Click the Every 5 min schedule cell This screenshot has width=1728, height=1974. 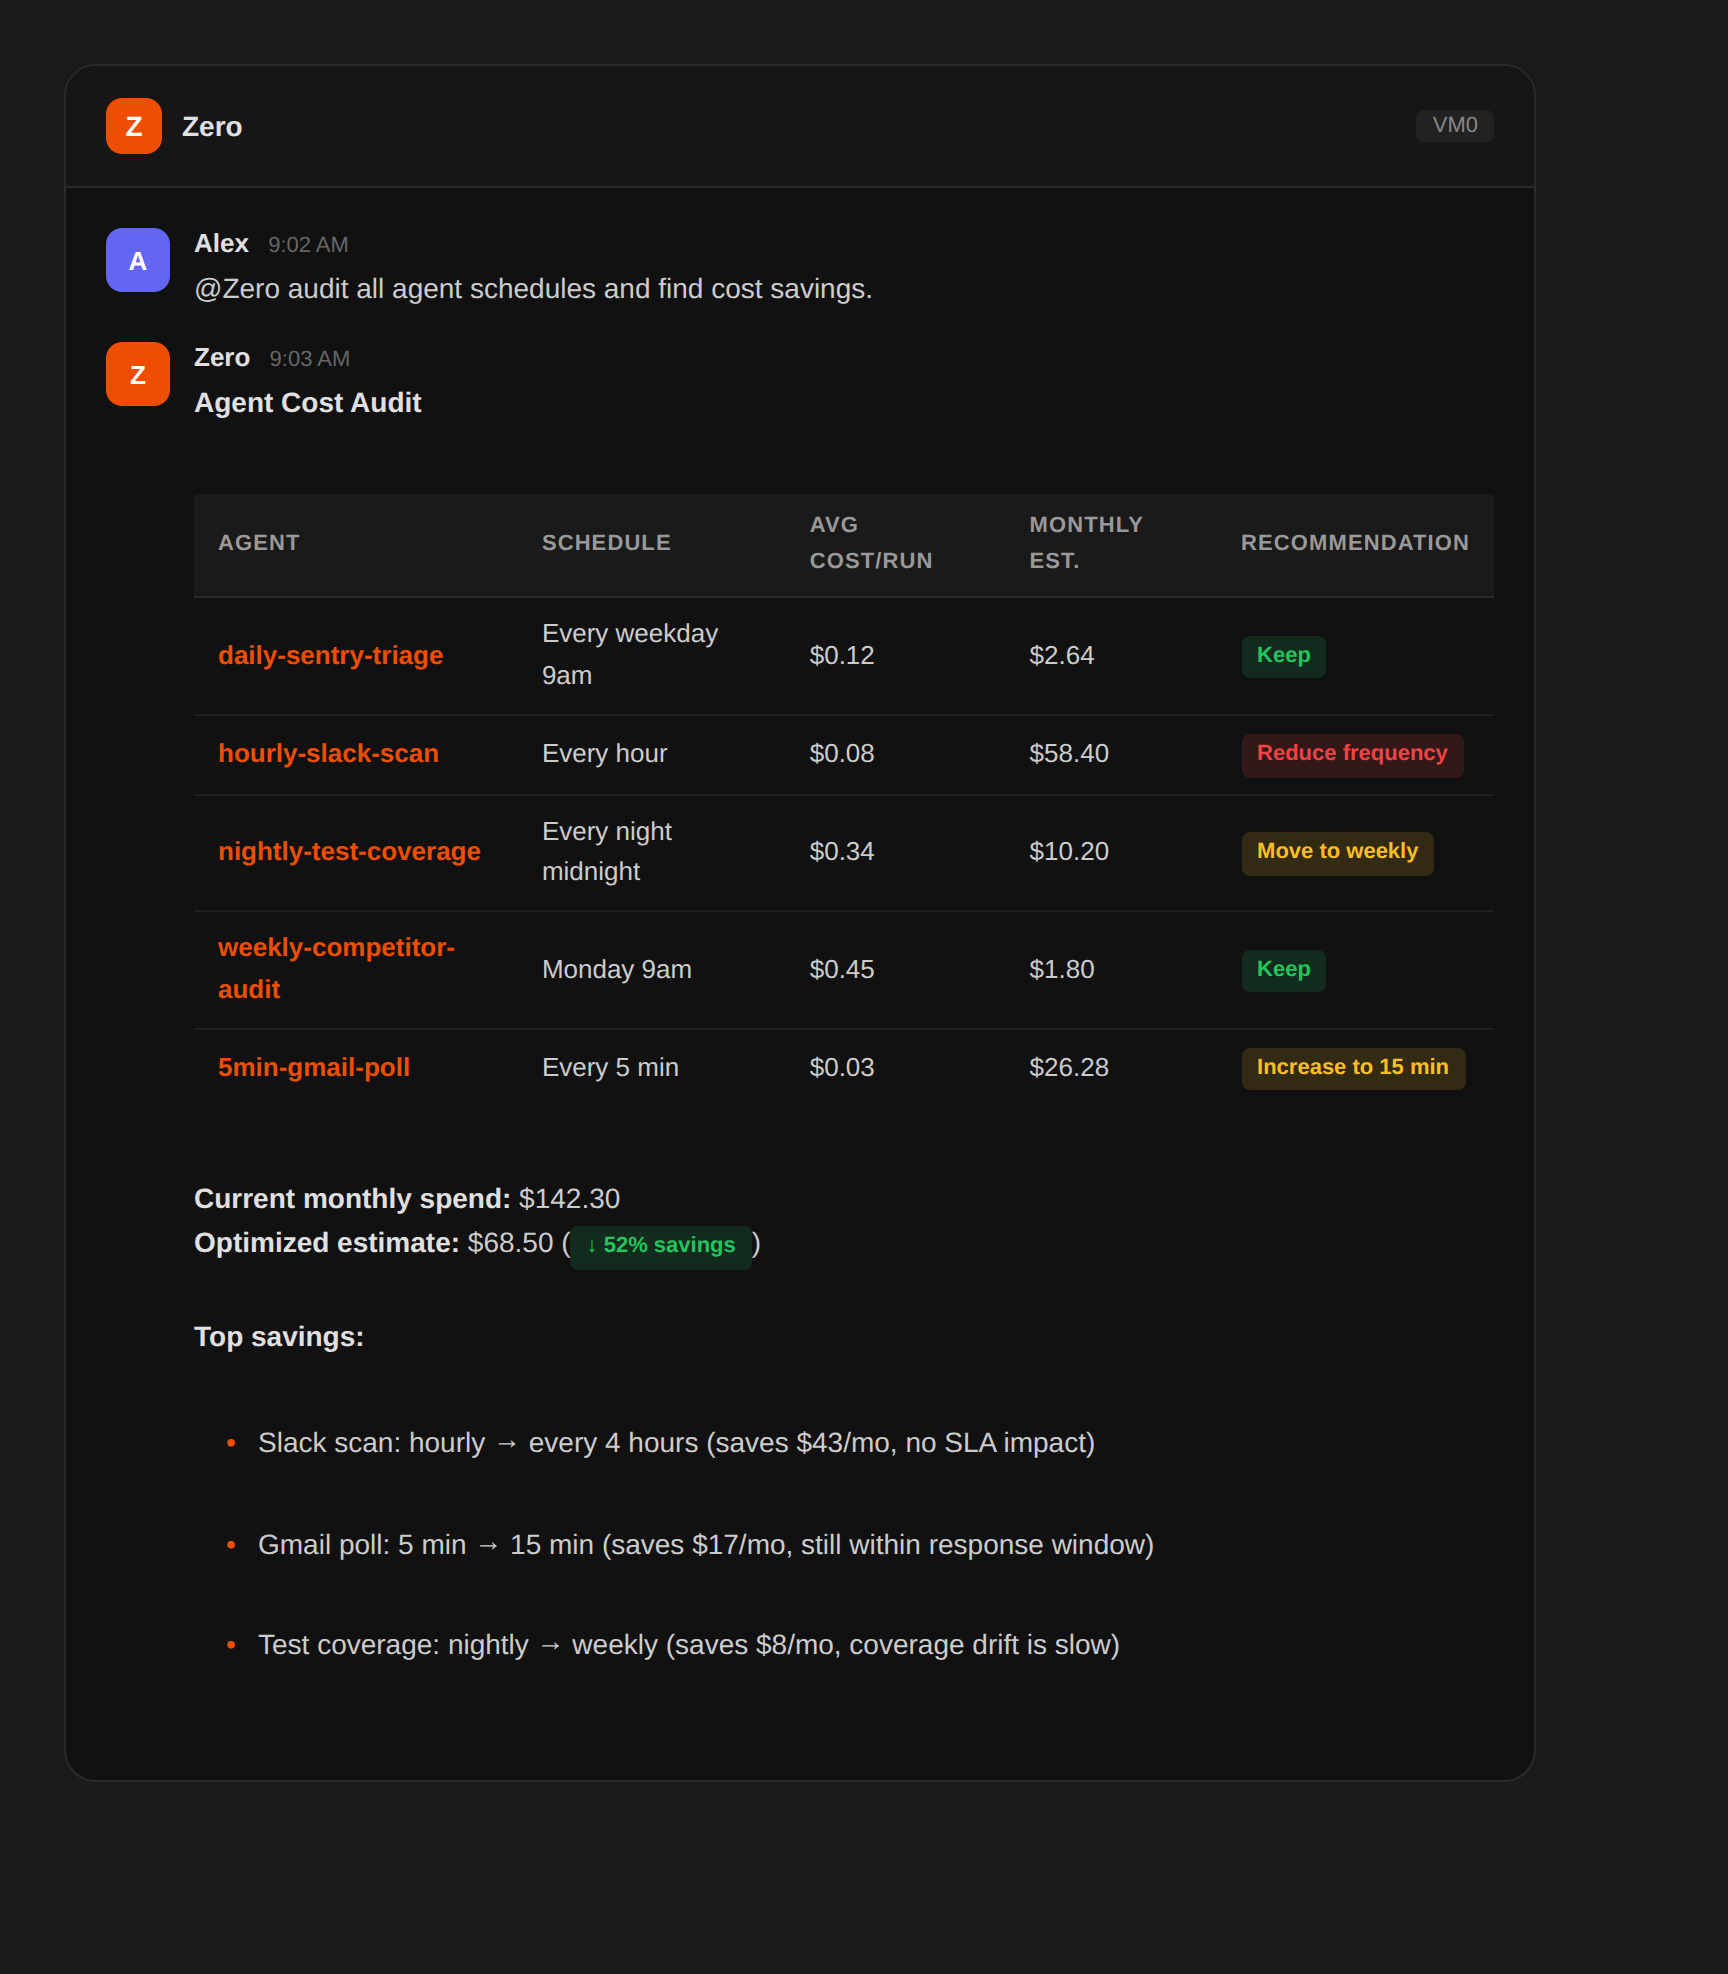pyautogui.click(x=610, y=1067)
